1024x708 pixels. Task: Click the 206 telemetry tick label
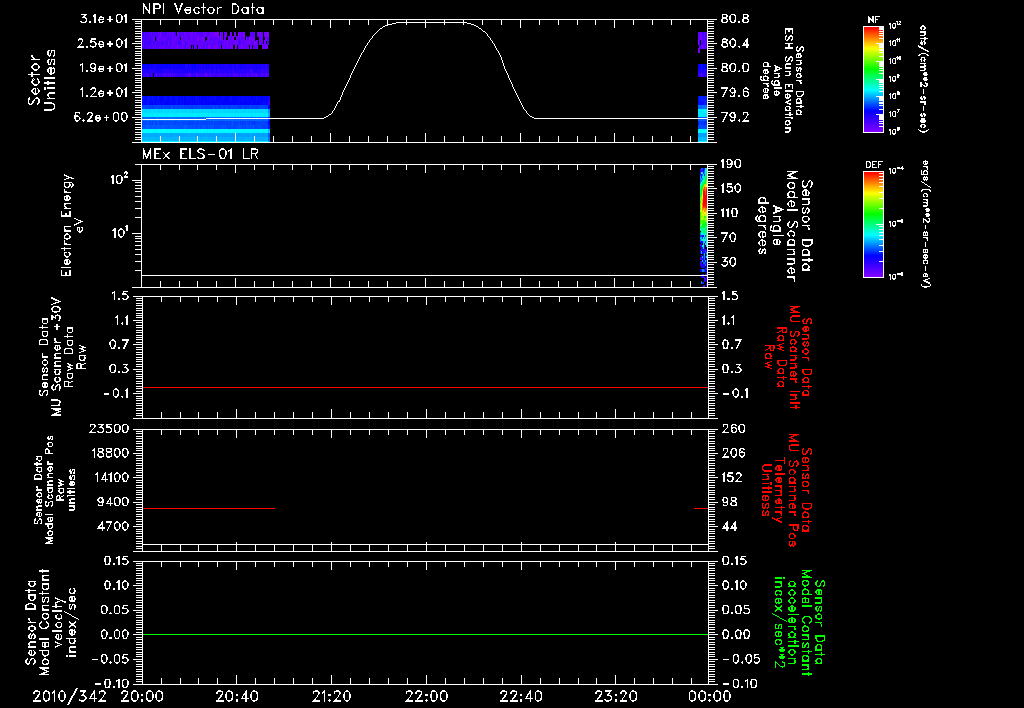point(732,453)
